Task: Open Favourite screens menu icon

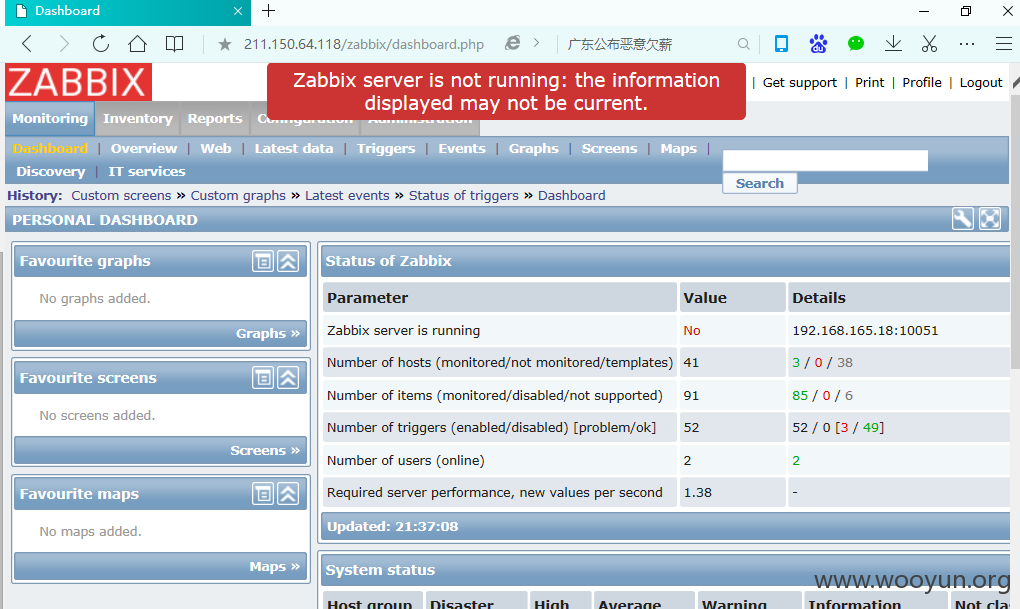Action: pos(263,377)
